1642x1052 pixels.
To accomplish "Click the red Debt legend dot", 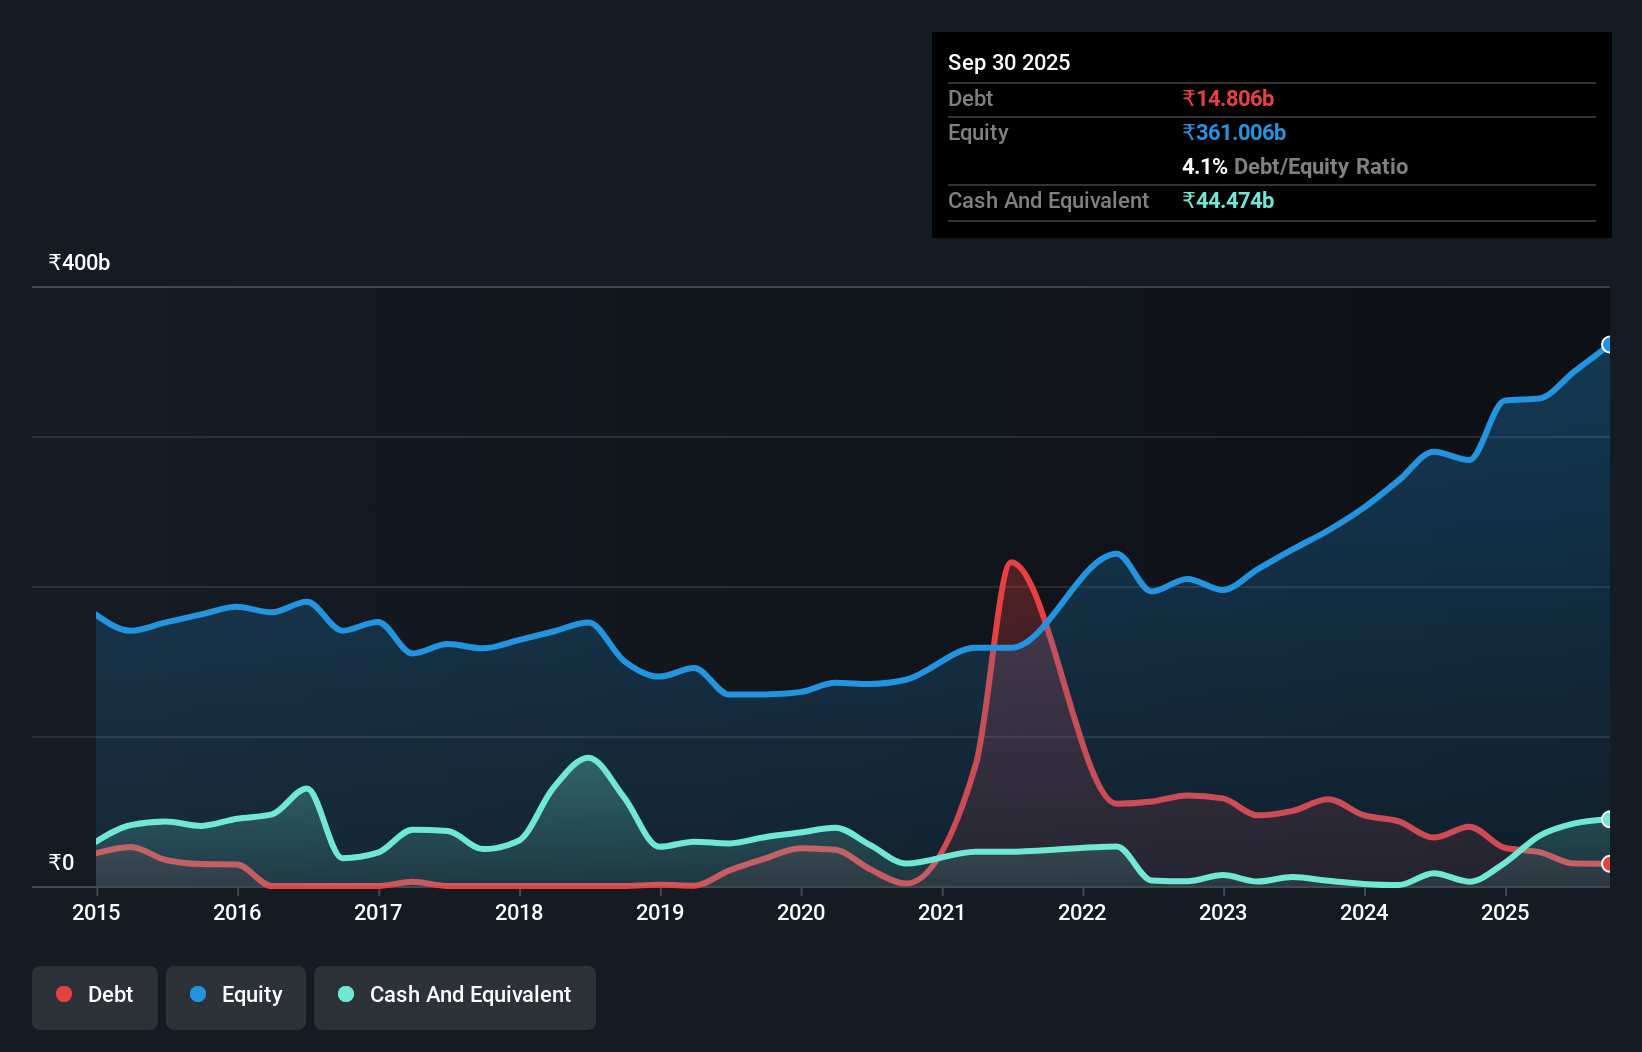I will (63, 994).
